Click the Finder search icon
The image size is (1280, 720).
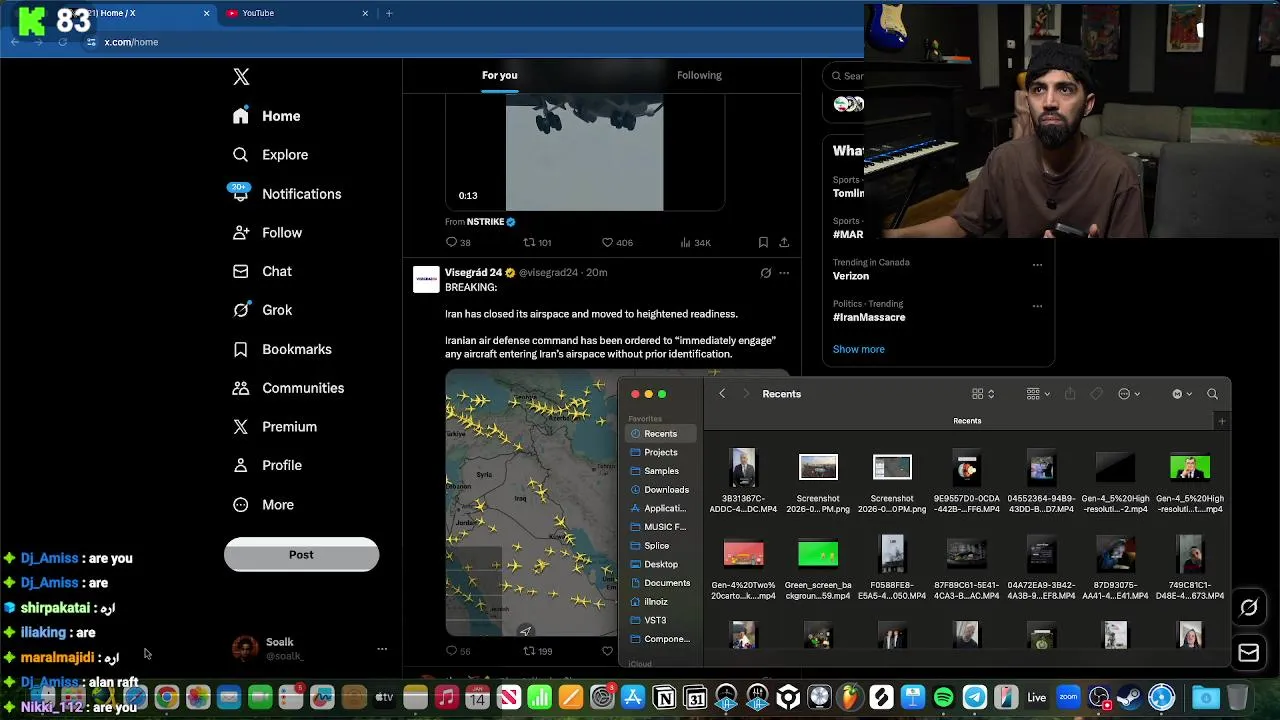point(1212,394)
